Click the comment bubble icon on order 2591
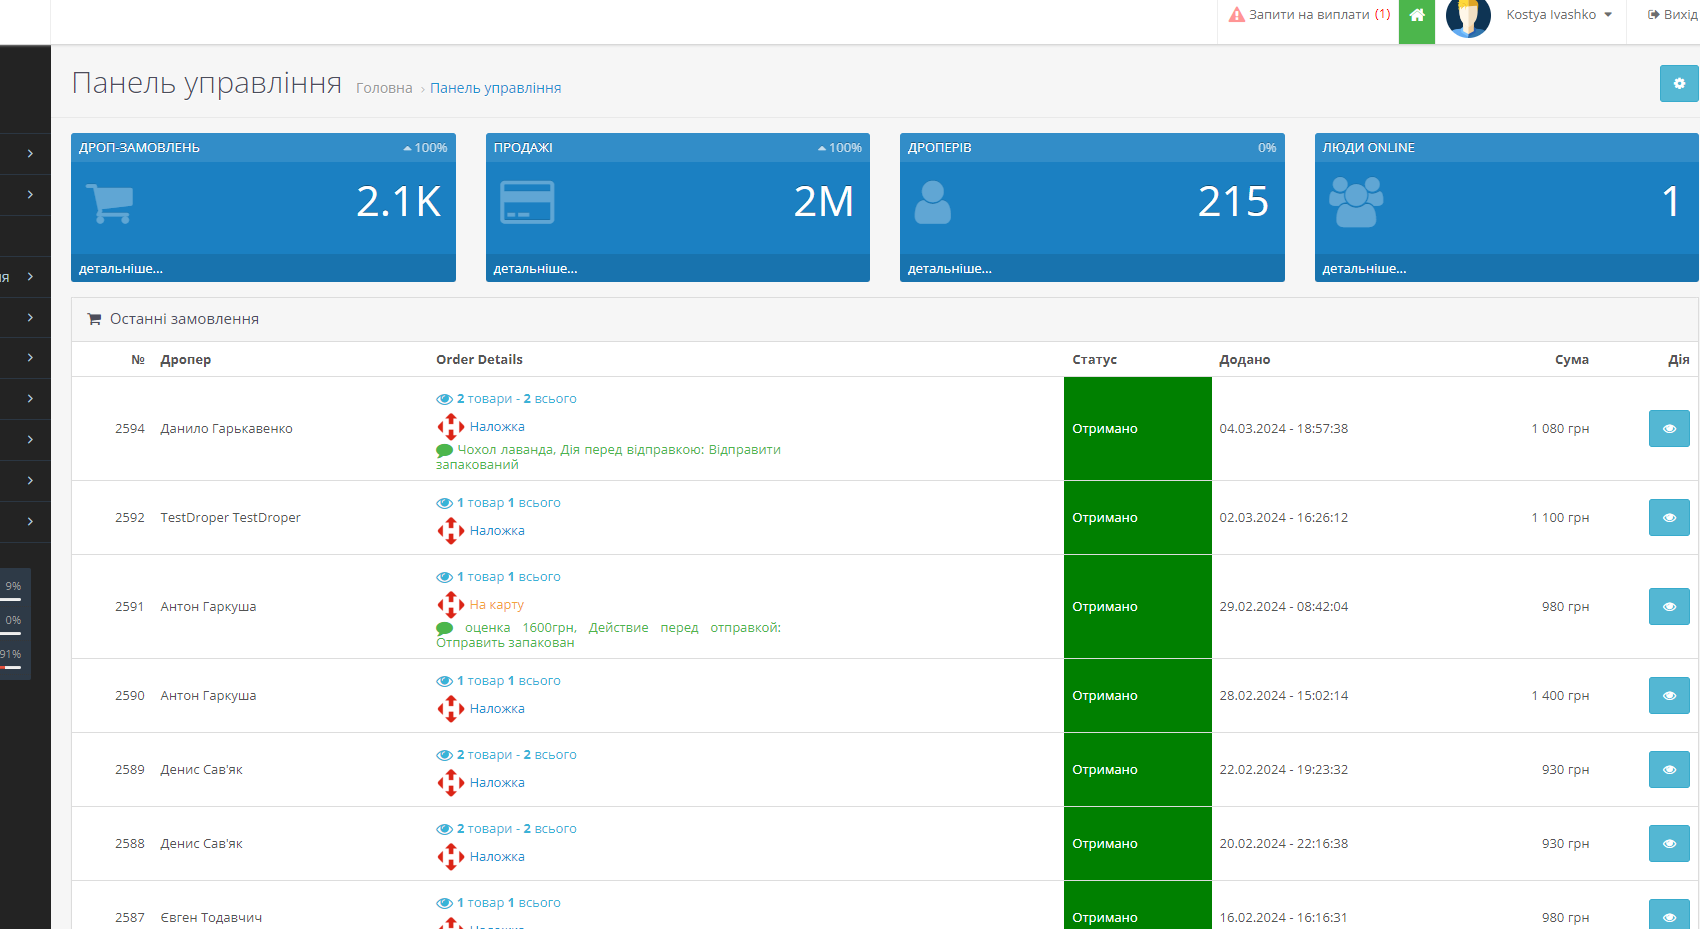1700x929 pixels. (445, 628)
